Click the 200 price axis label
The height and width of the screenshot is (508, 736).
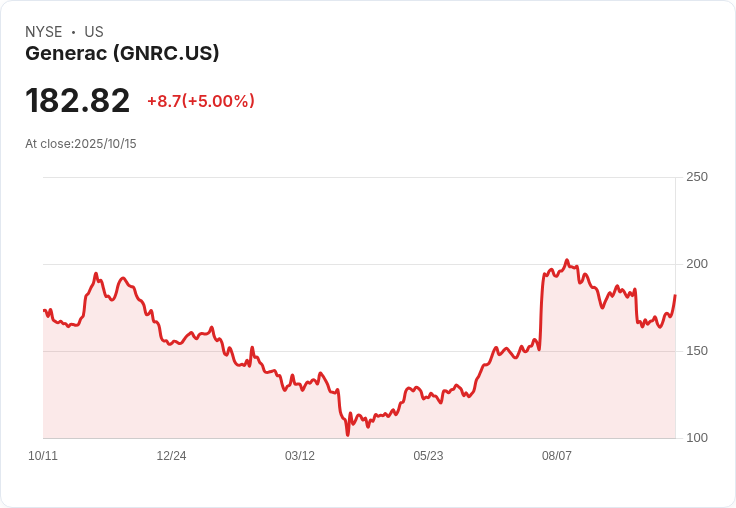[x=697, y=264]
